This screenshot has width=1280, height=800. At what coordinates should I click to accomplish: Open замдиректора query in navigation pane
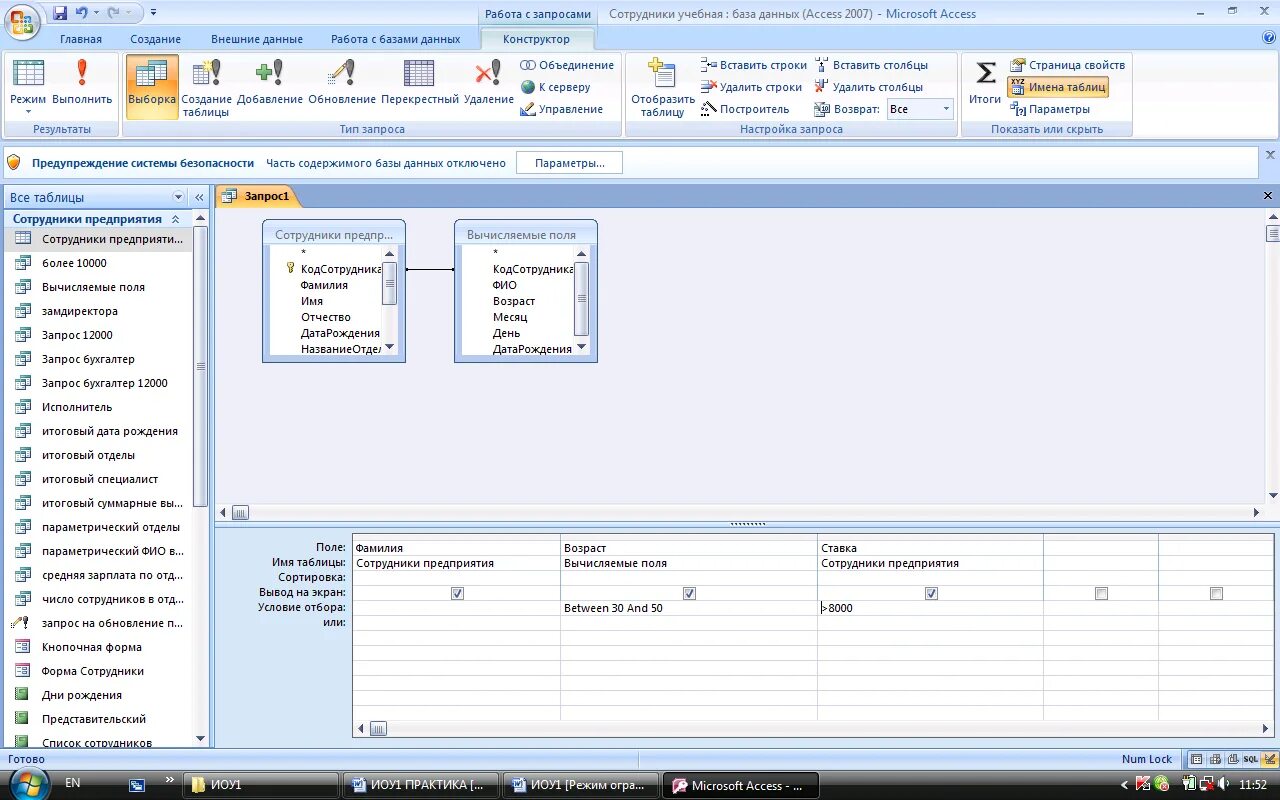(80, 311)
